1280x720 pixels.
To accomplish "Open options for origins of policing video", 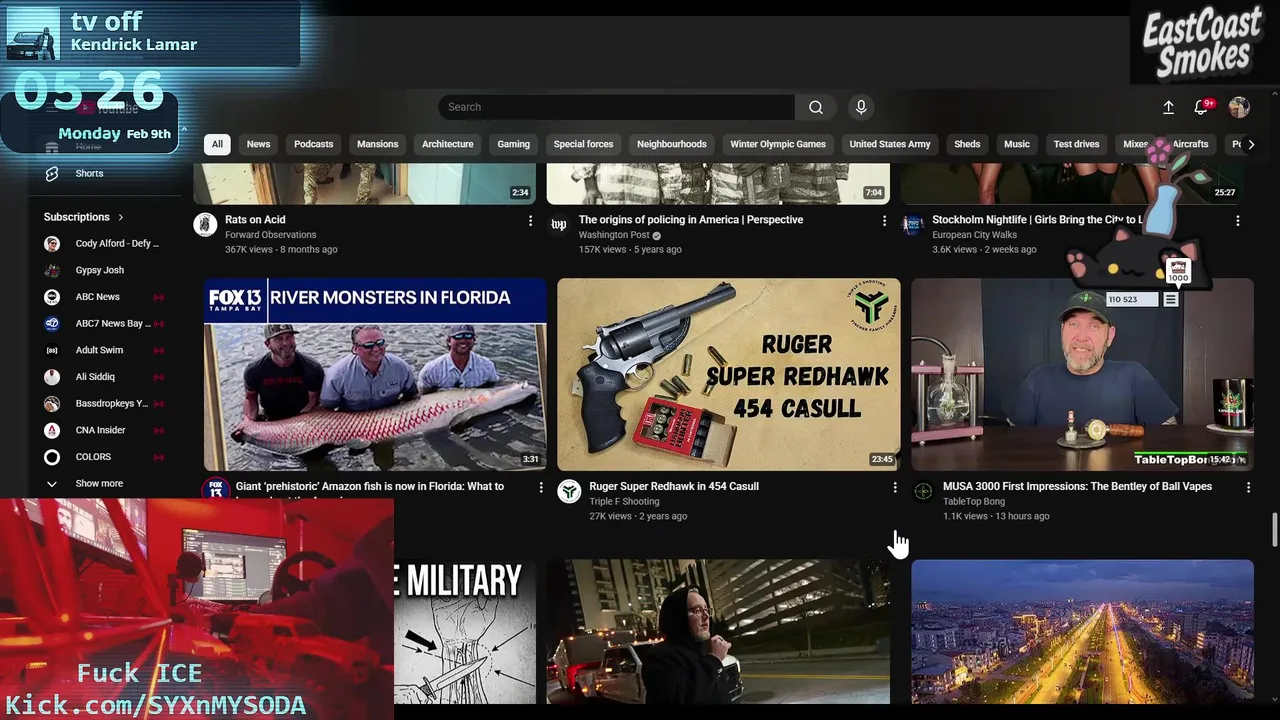I will click(x=884, y=220).
